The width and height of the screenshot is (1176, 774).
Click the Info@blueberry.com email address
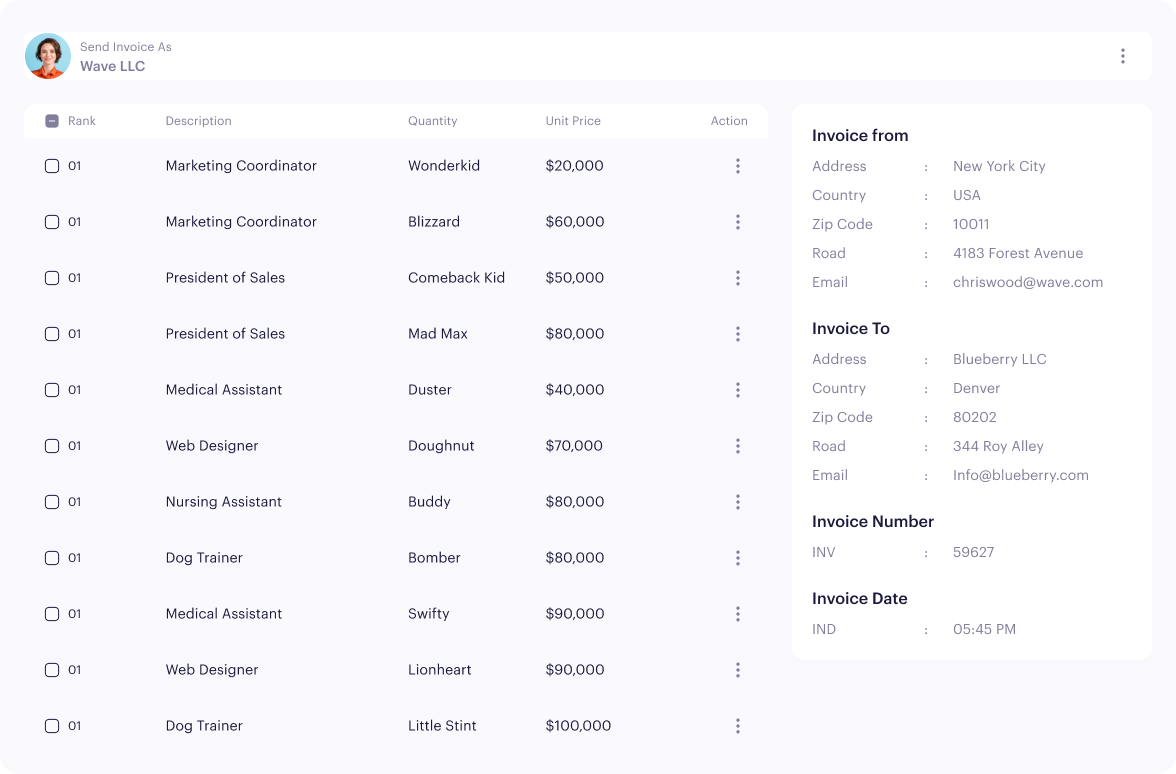click(1020, 475)
